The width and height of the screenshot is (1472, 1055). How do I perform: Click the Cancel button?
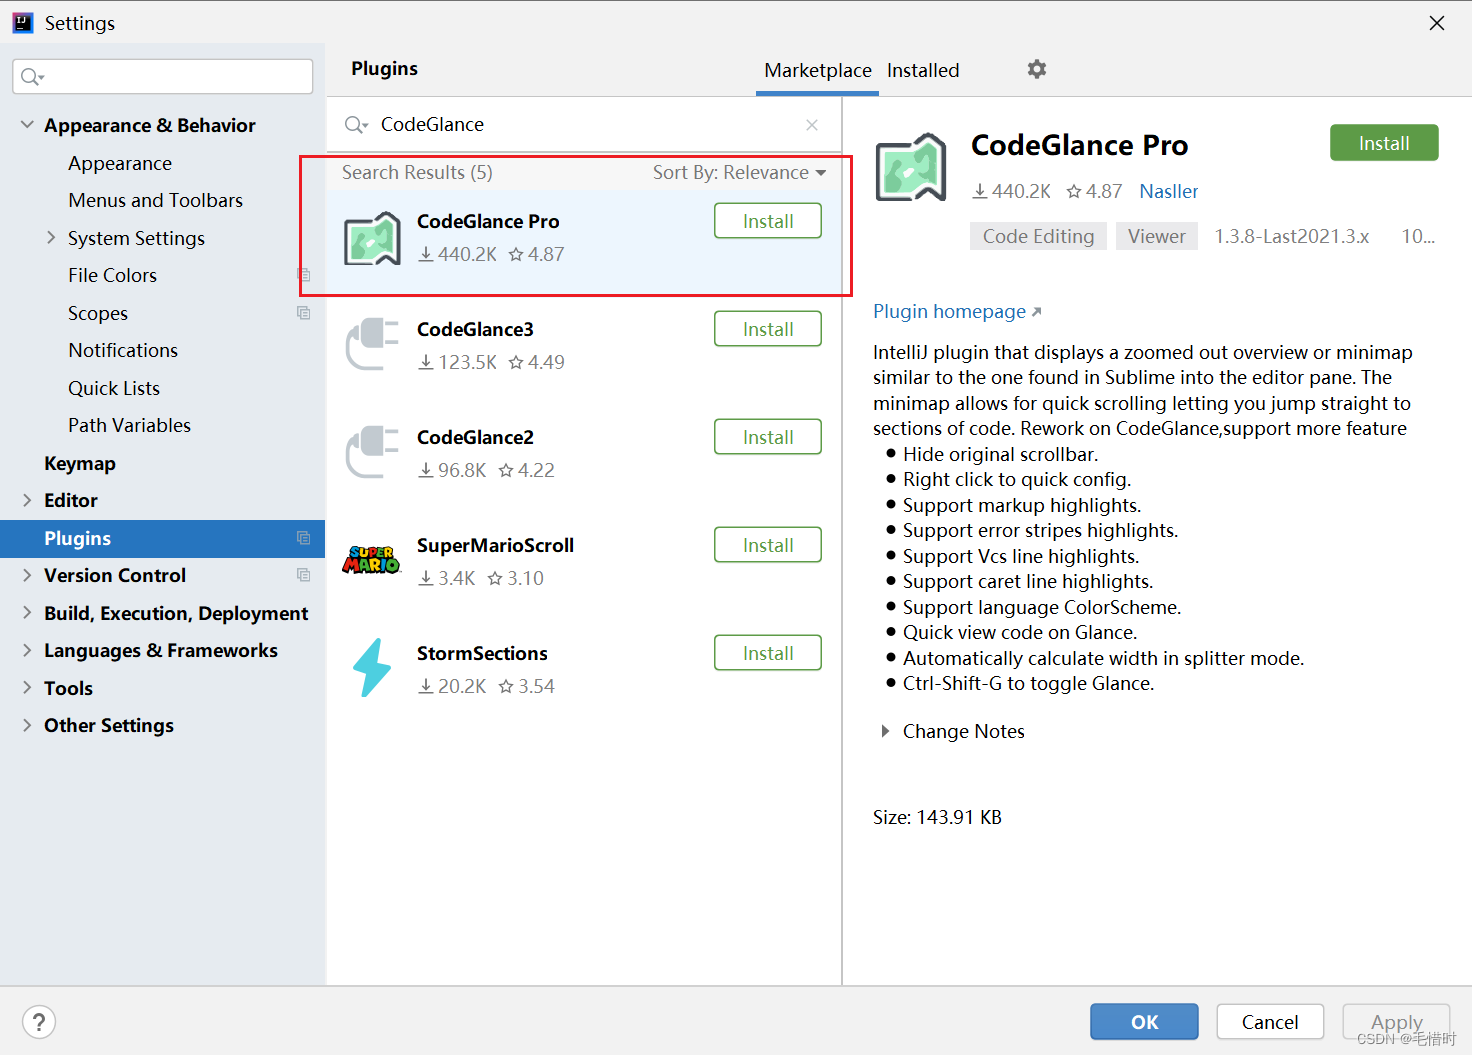(x=1270, y=1022)
